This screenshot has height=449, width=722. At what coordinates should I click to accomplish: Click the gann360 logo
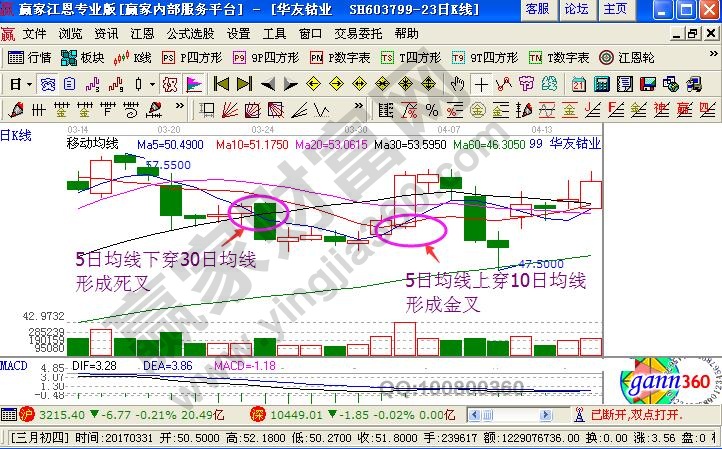(x=661, y=380)
